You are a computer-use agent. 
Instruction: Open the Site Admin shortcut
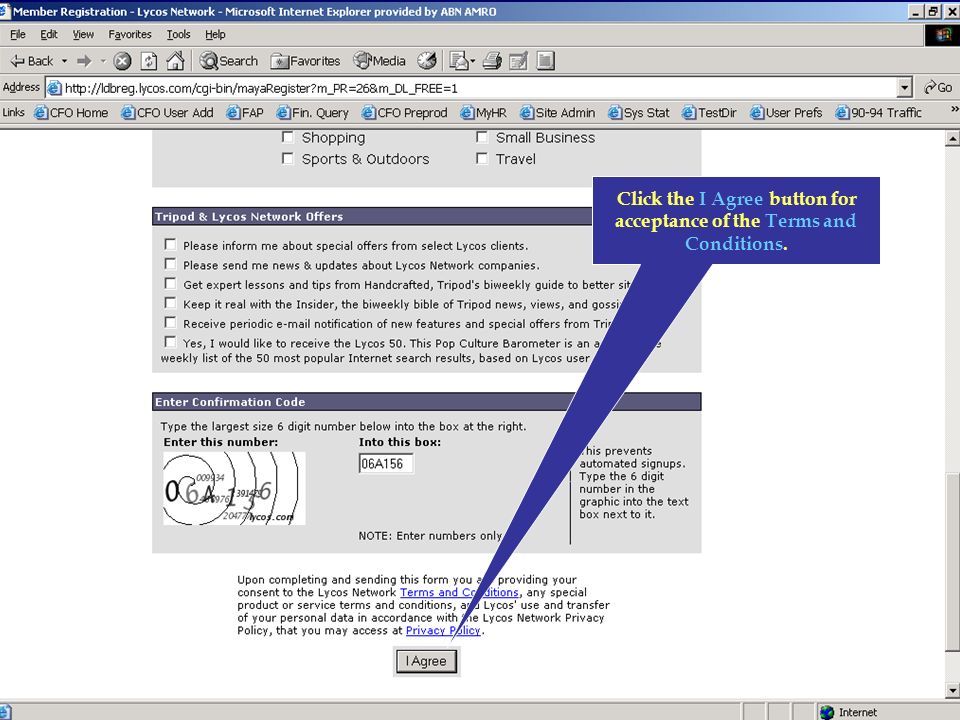[557, 113]
